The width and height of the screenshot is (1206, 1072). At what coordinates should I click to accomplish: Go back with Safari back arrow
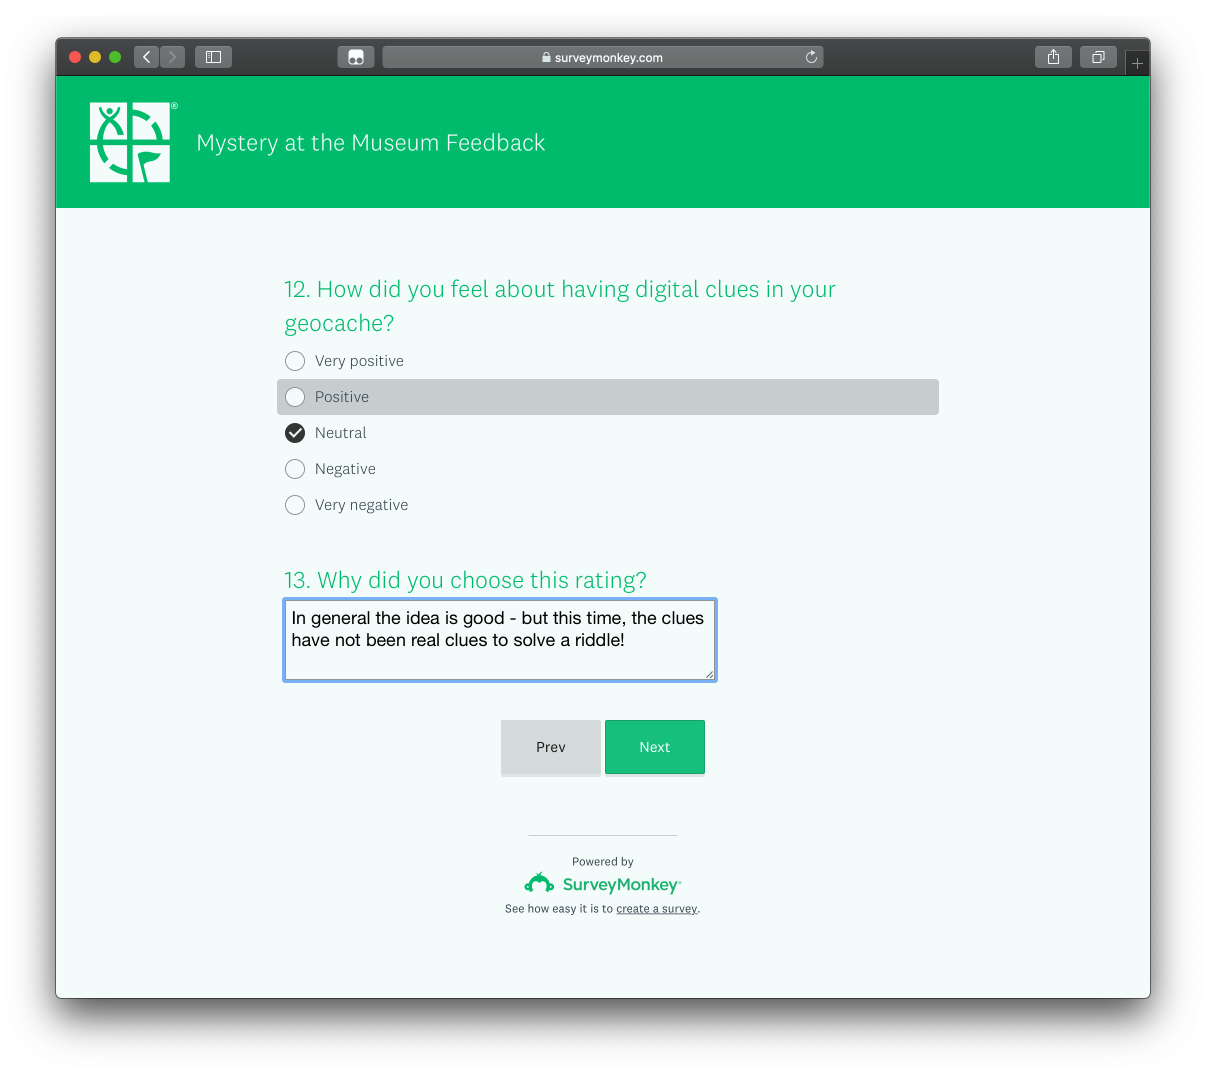click(147, 57)
